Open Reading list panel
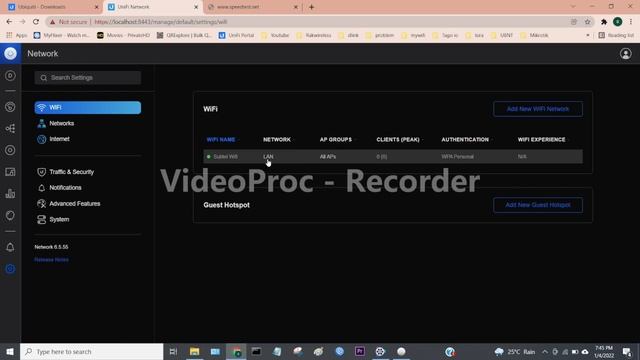This screenshot has height=360, width=640. click(616, 36)
